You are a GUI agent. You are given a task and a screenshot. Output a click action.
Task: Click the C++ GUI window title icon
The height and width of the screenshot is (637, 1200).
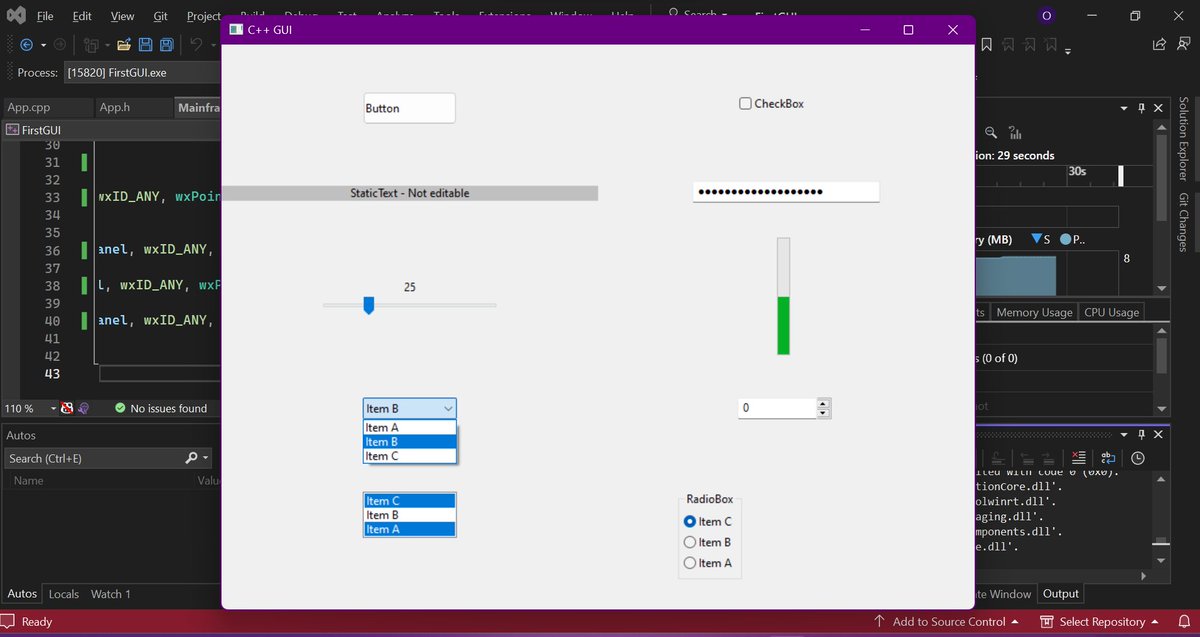[236, 30]
